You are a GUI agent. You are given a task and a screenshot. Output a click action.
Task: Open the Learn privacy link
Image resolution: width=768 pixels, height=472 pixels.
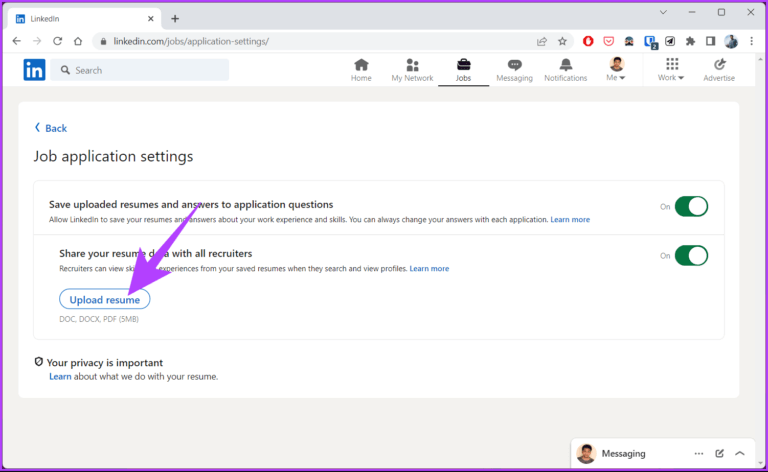click(60, 377)
